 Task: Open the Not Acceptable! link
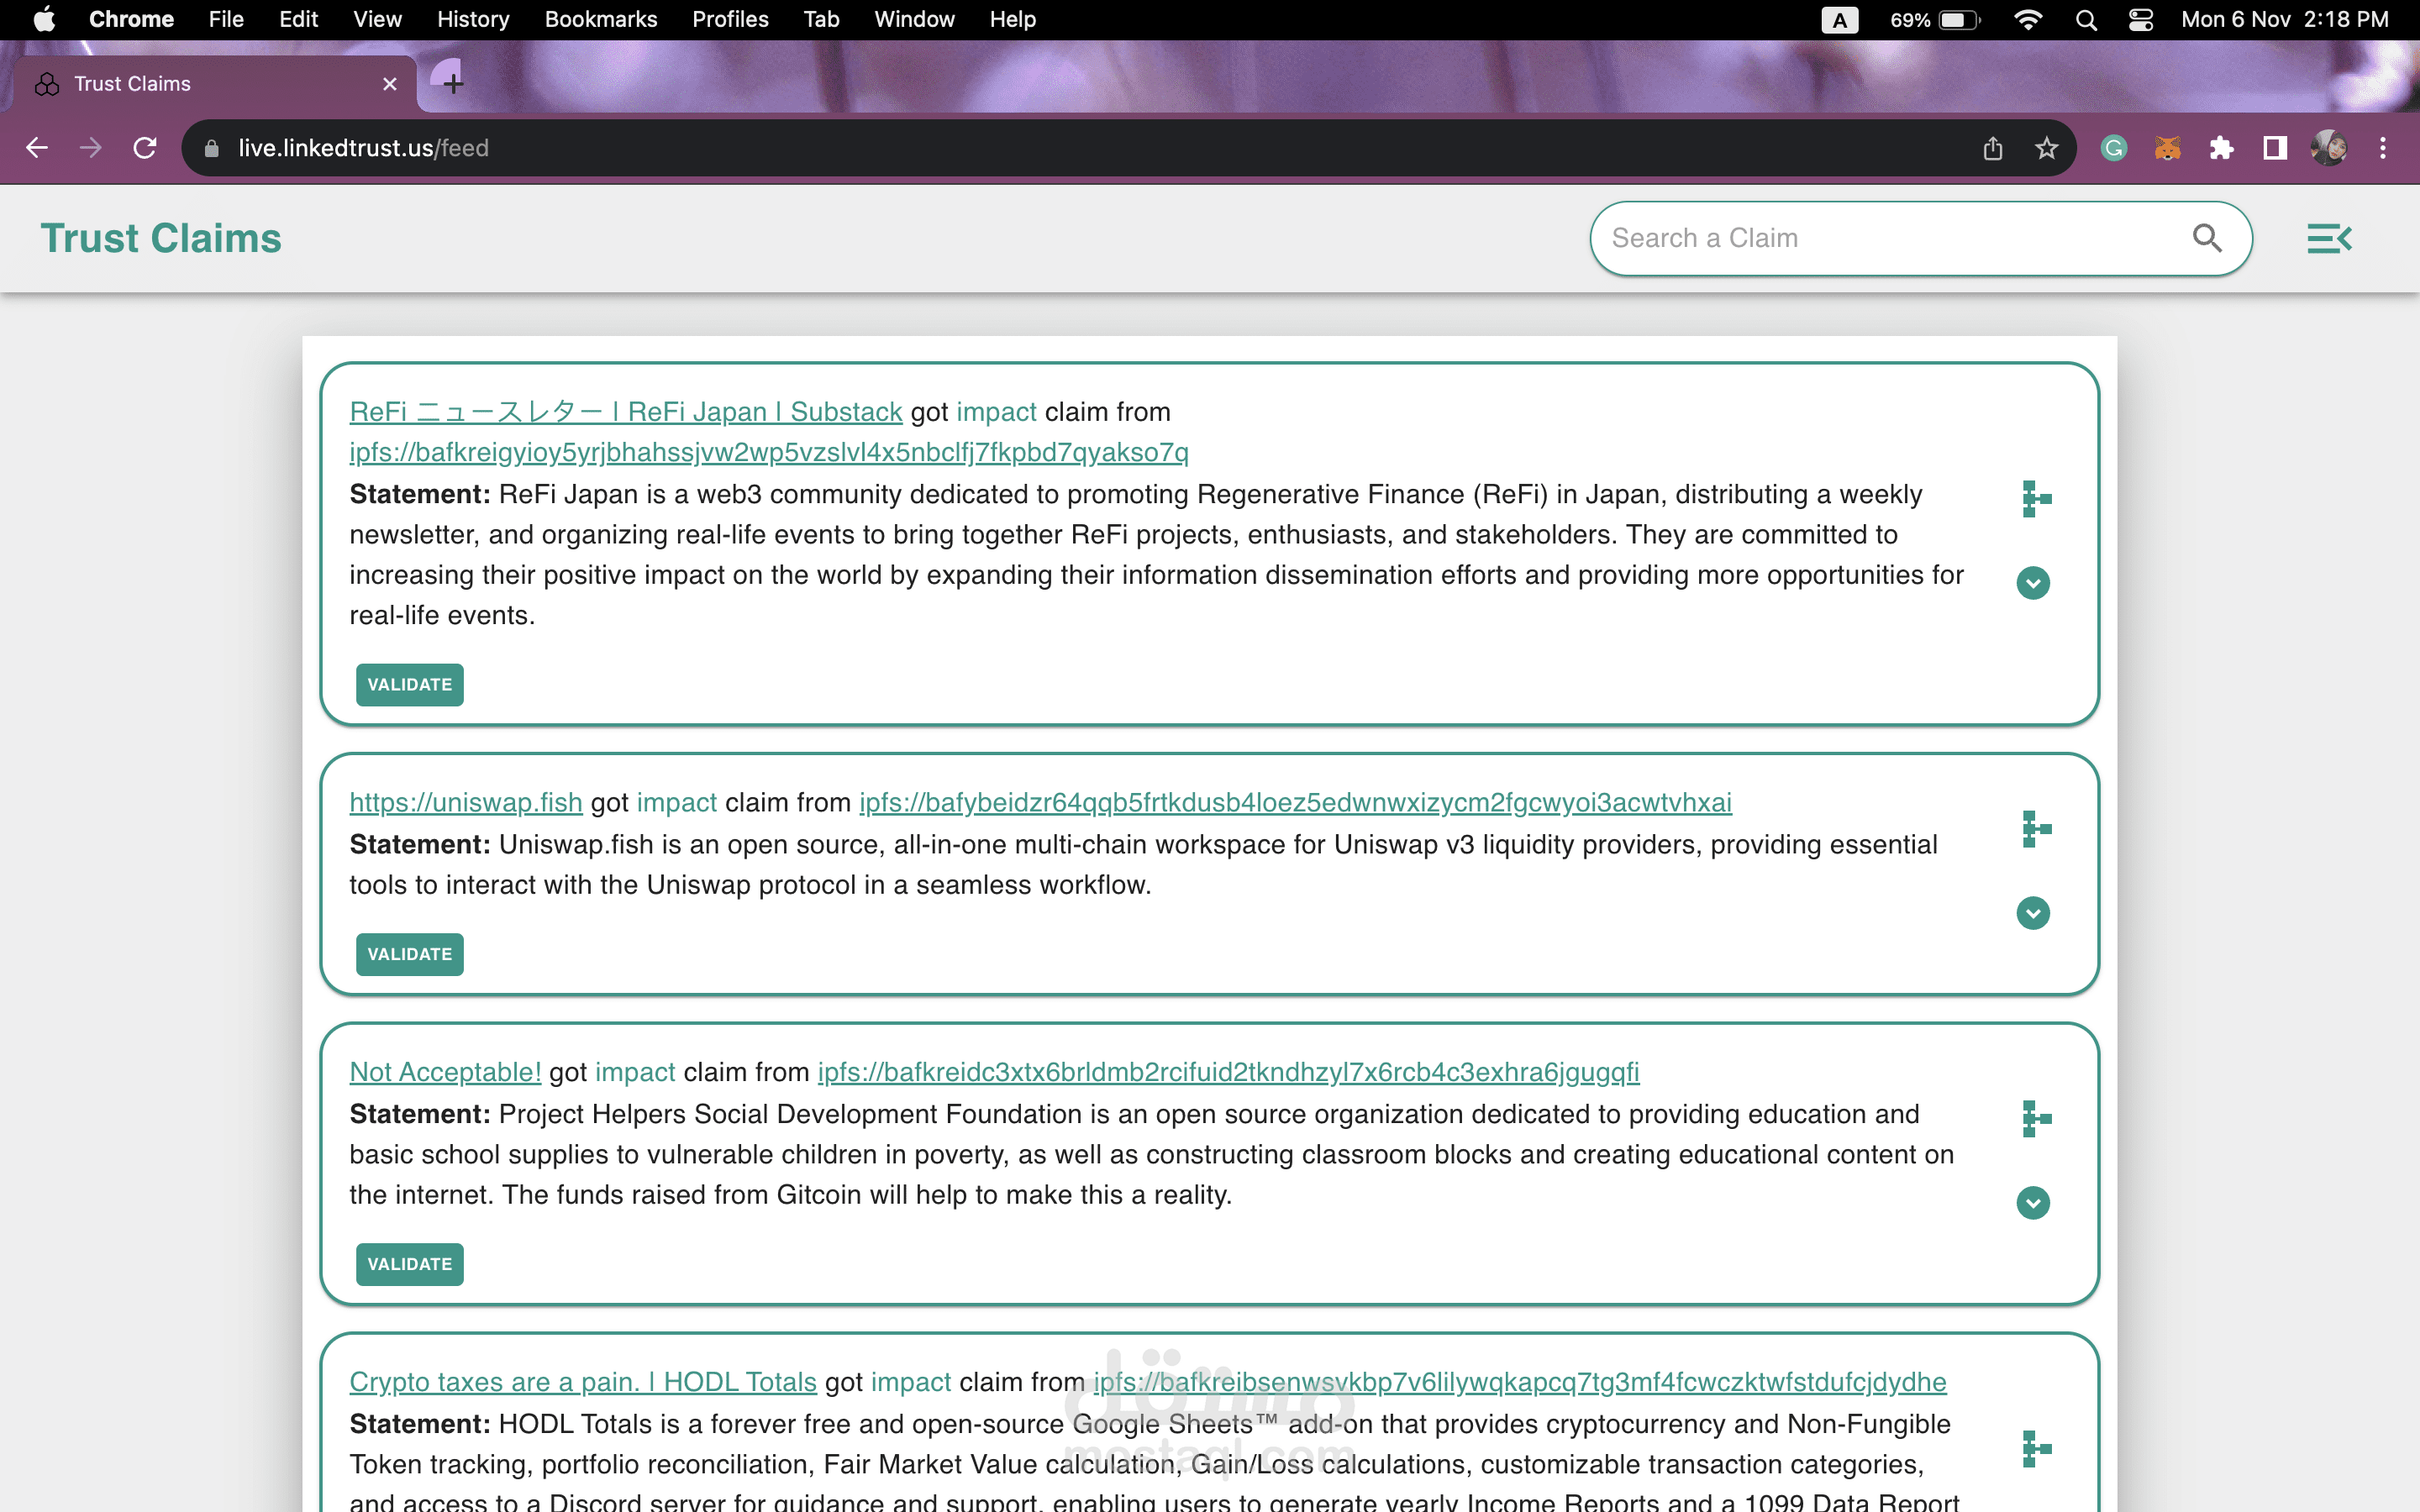[x=445, y=1072]
